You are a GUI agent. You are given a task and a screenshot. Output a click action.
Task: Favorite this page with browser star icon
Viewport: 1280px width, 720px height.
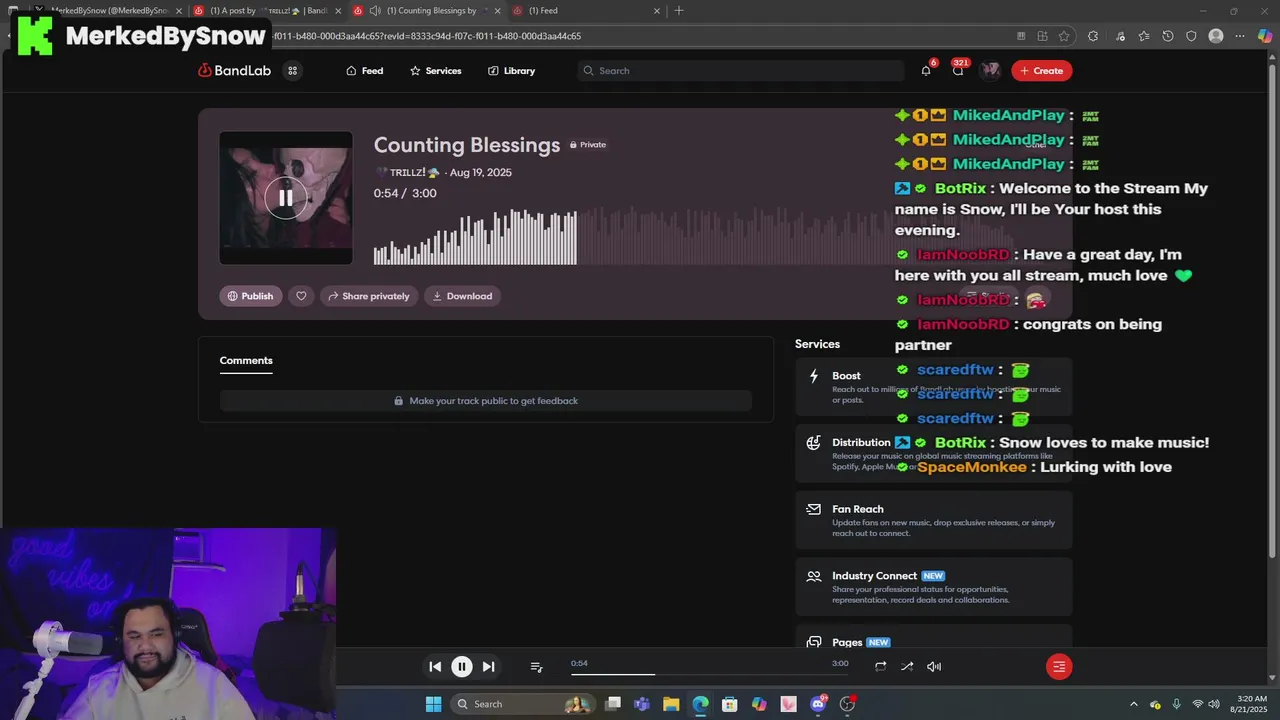[1064, 36]
